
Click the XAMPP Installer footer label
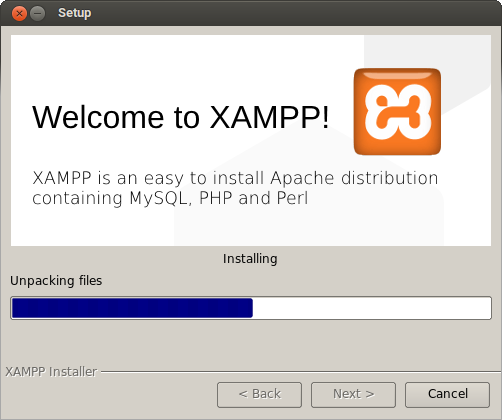click(51, 372)
